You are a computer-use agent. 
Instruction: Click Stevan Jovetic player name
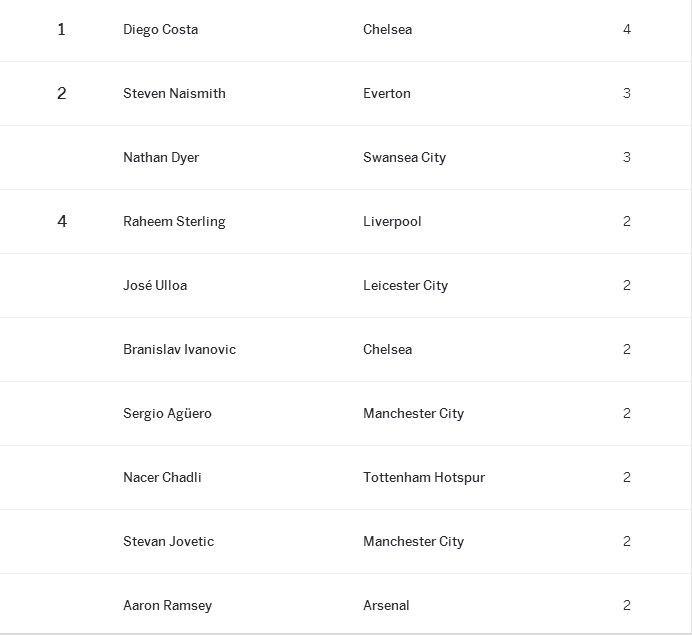(x=169, y=541)
